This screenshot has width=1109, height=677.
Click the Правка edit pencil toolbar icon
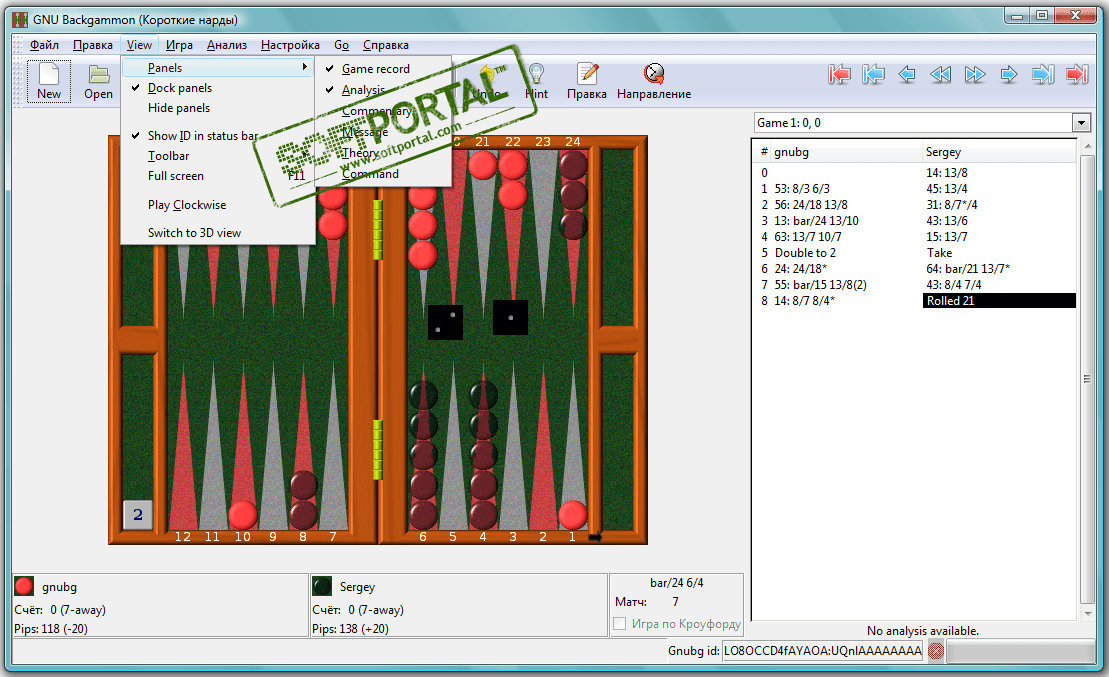point(586,81)
